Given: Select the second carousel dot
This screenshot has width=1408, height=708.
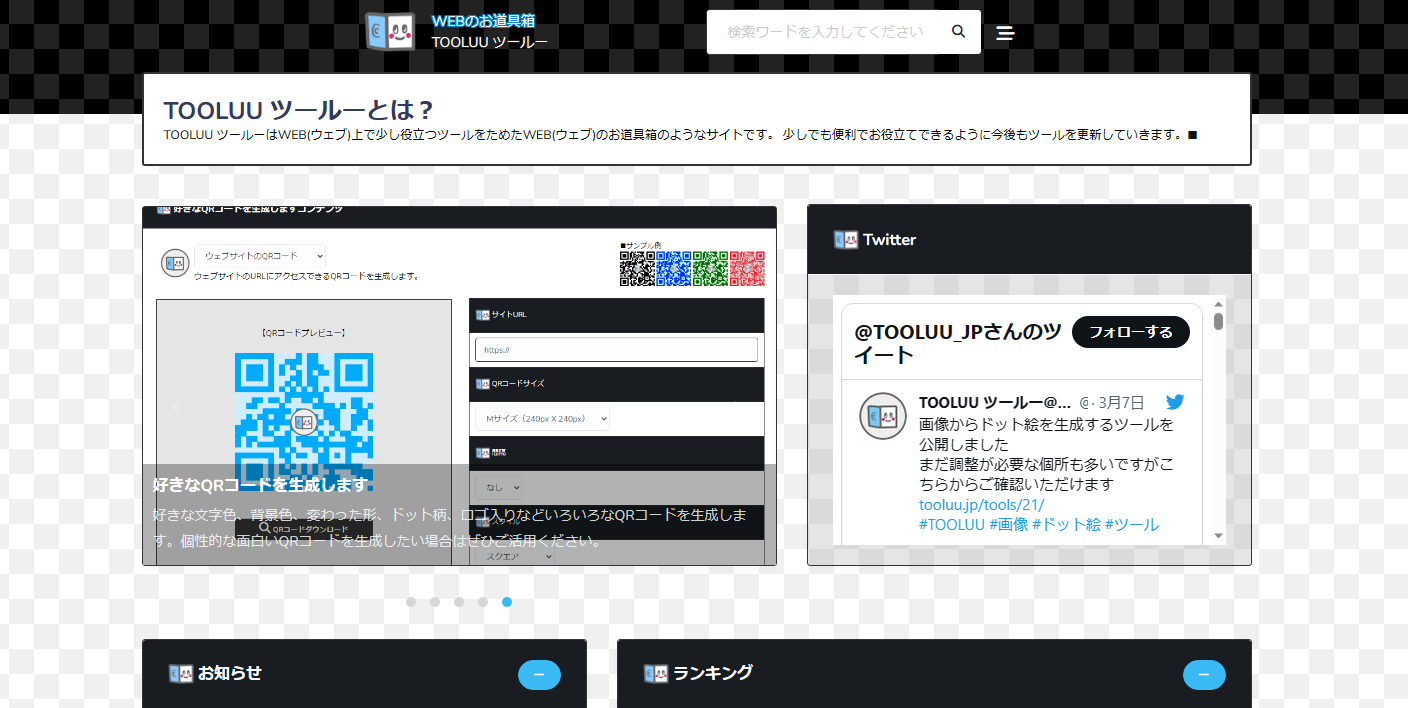Looking at the screenshot, I should click(x=435, y=602).
